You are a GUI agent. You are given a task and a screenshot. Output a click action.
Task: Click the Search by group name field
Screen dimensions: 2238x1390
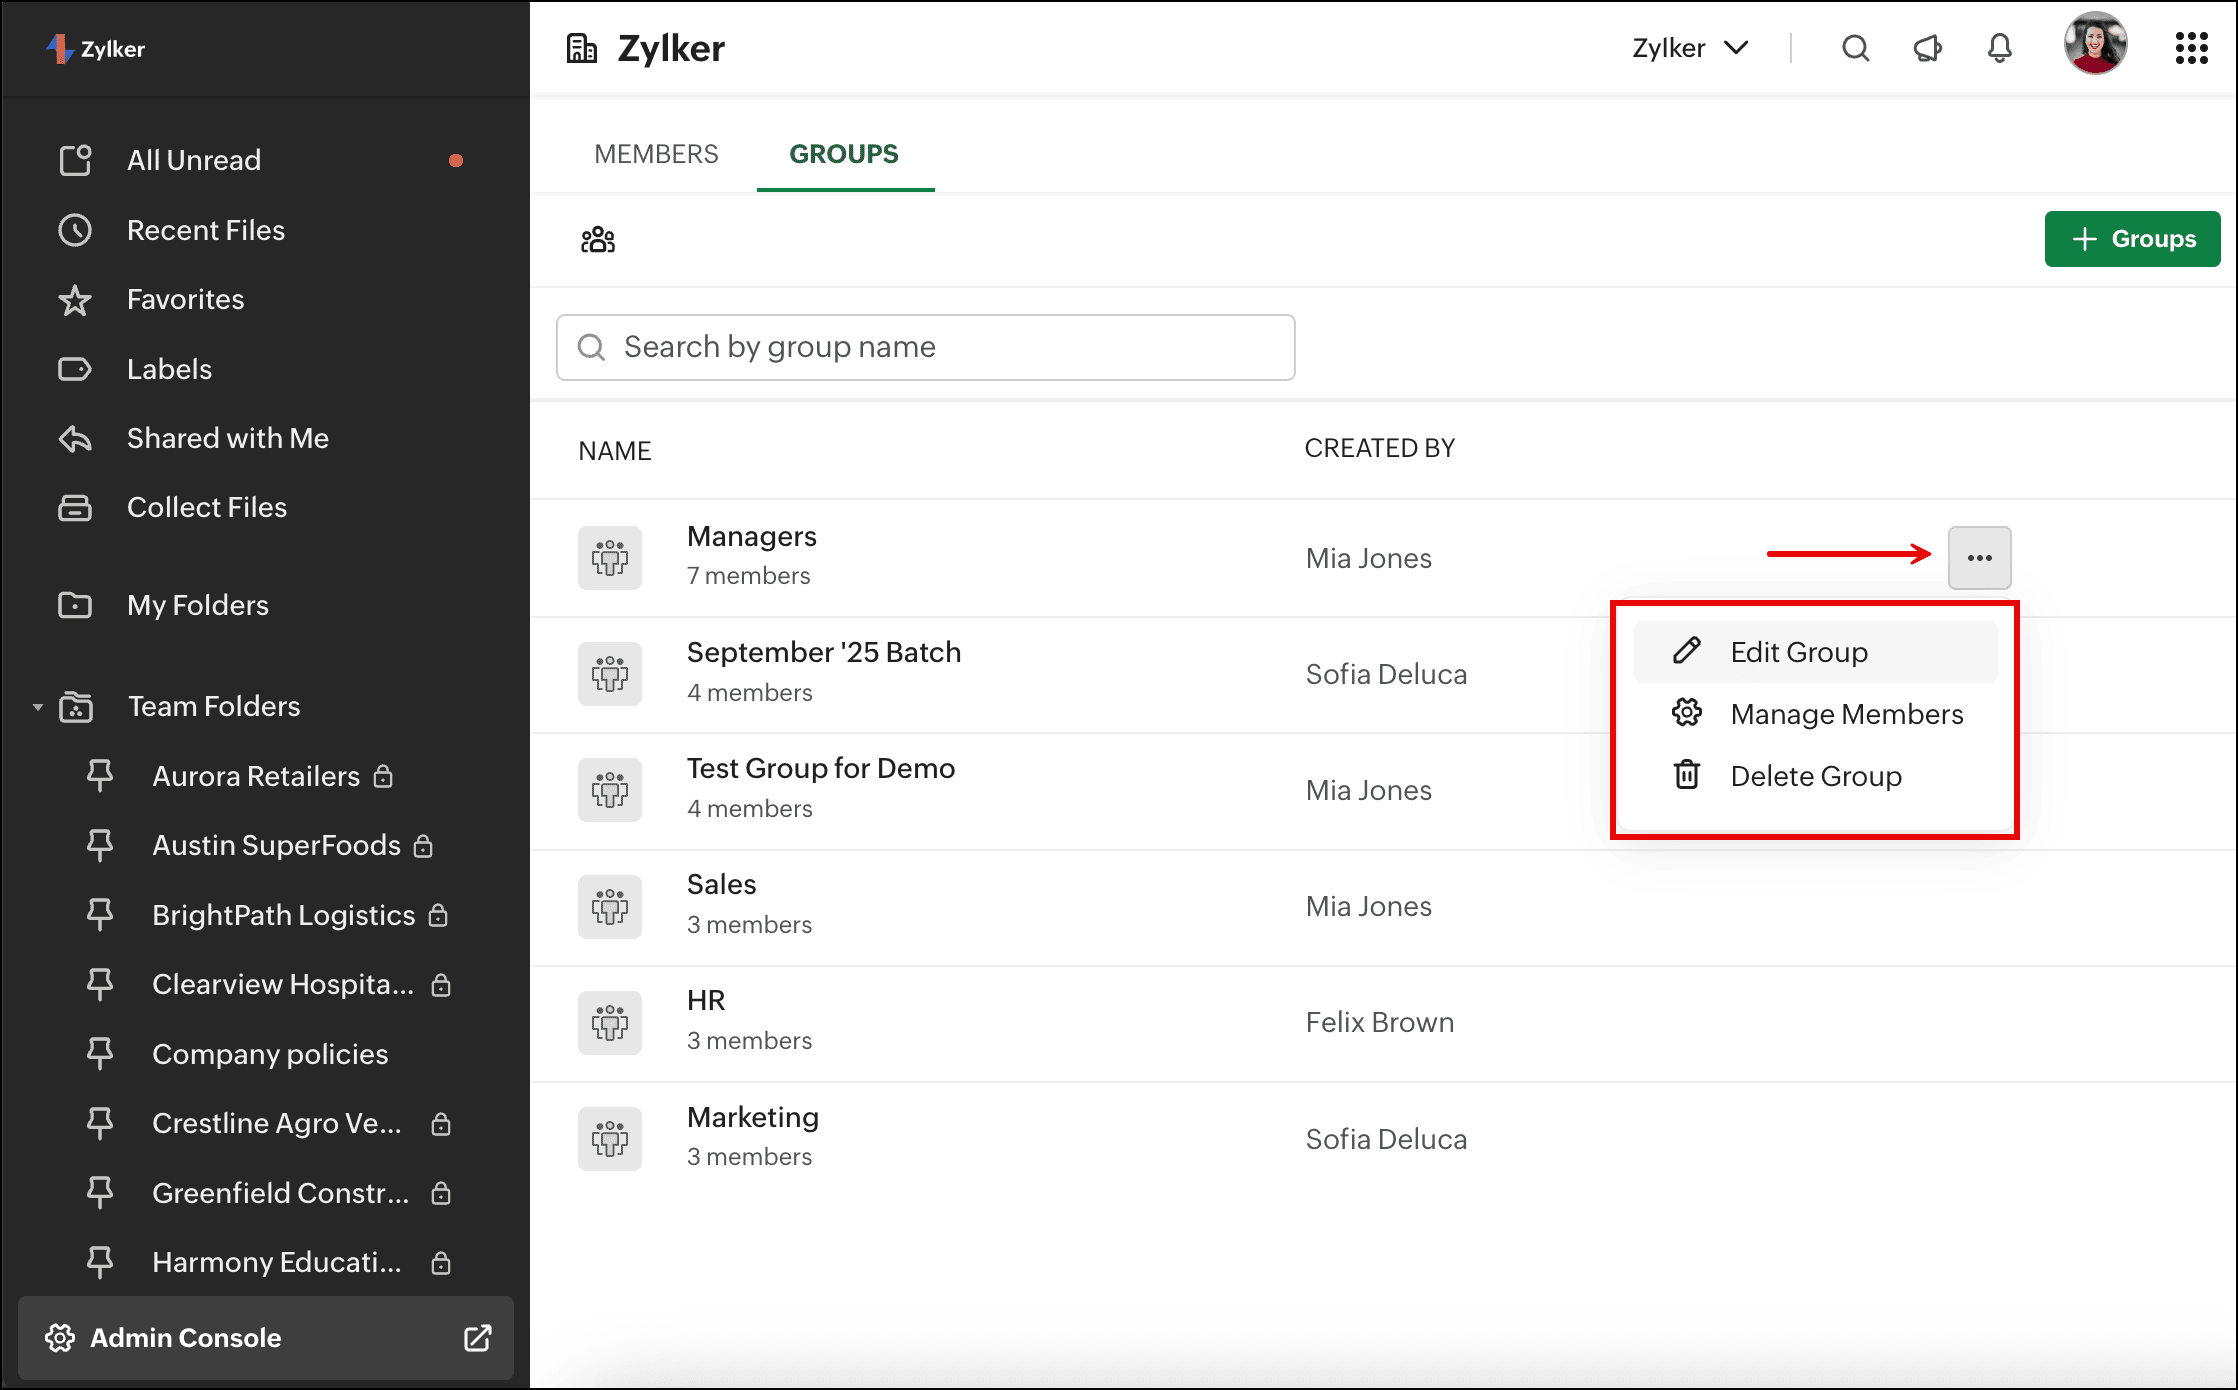[x=925, y=347]
